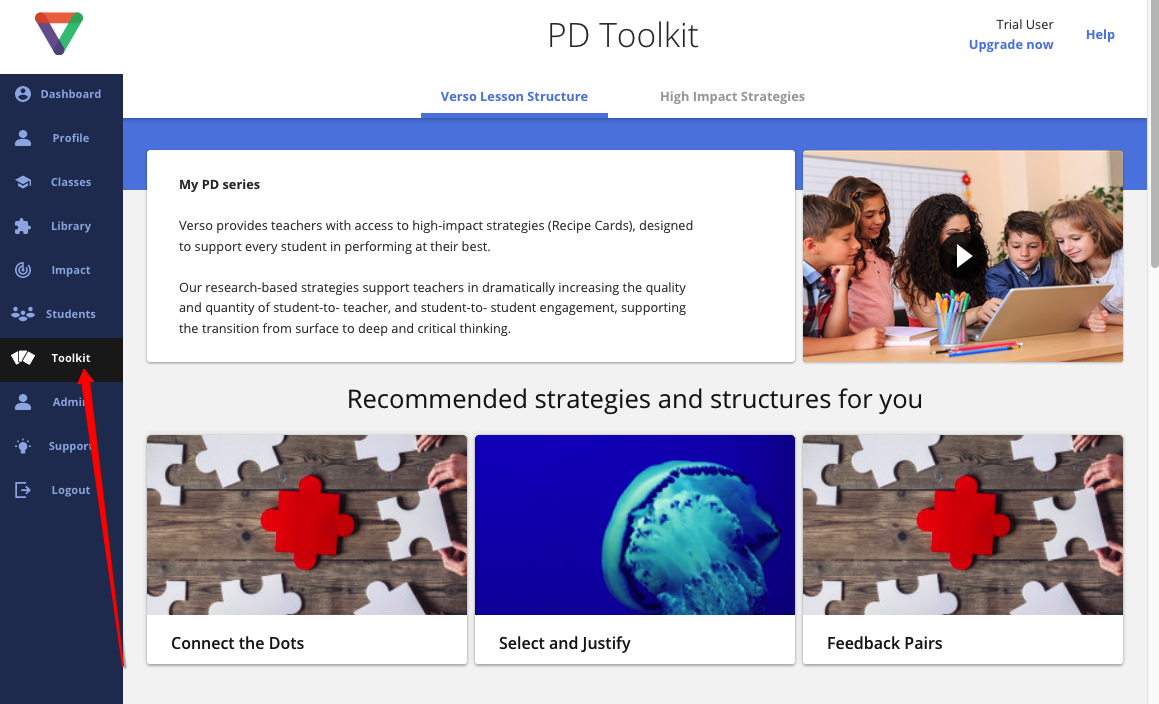The image size is (1159, 704).
Task: Click the Profile person icon
Action: click(23, 138)
